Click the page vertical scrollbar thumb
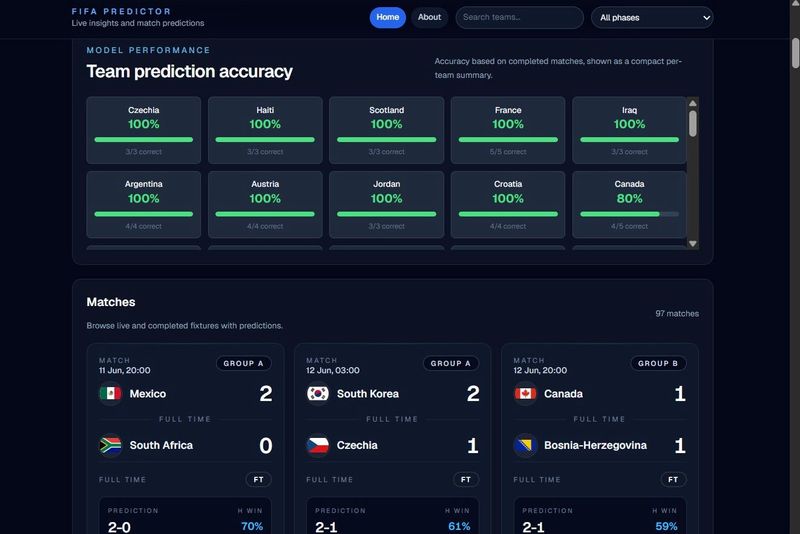Screen dimensions: 800x534 [x=795, y=53]
